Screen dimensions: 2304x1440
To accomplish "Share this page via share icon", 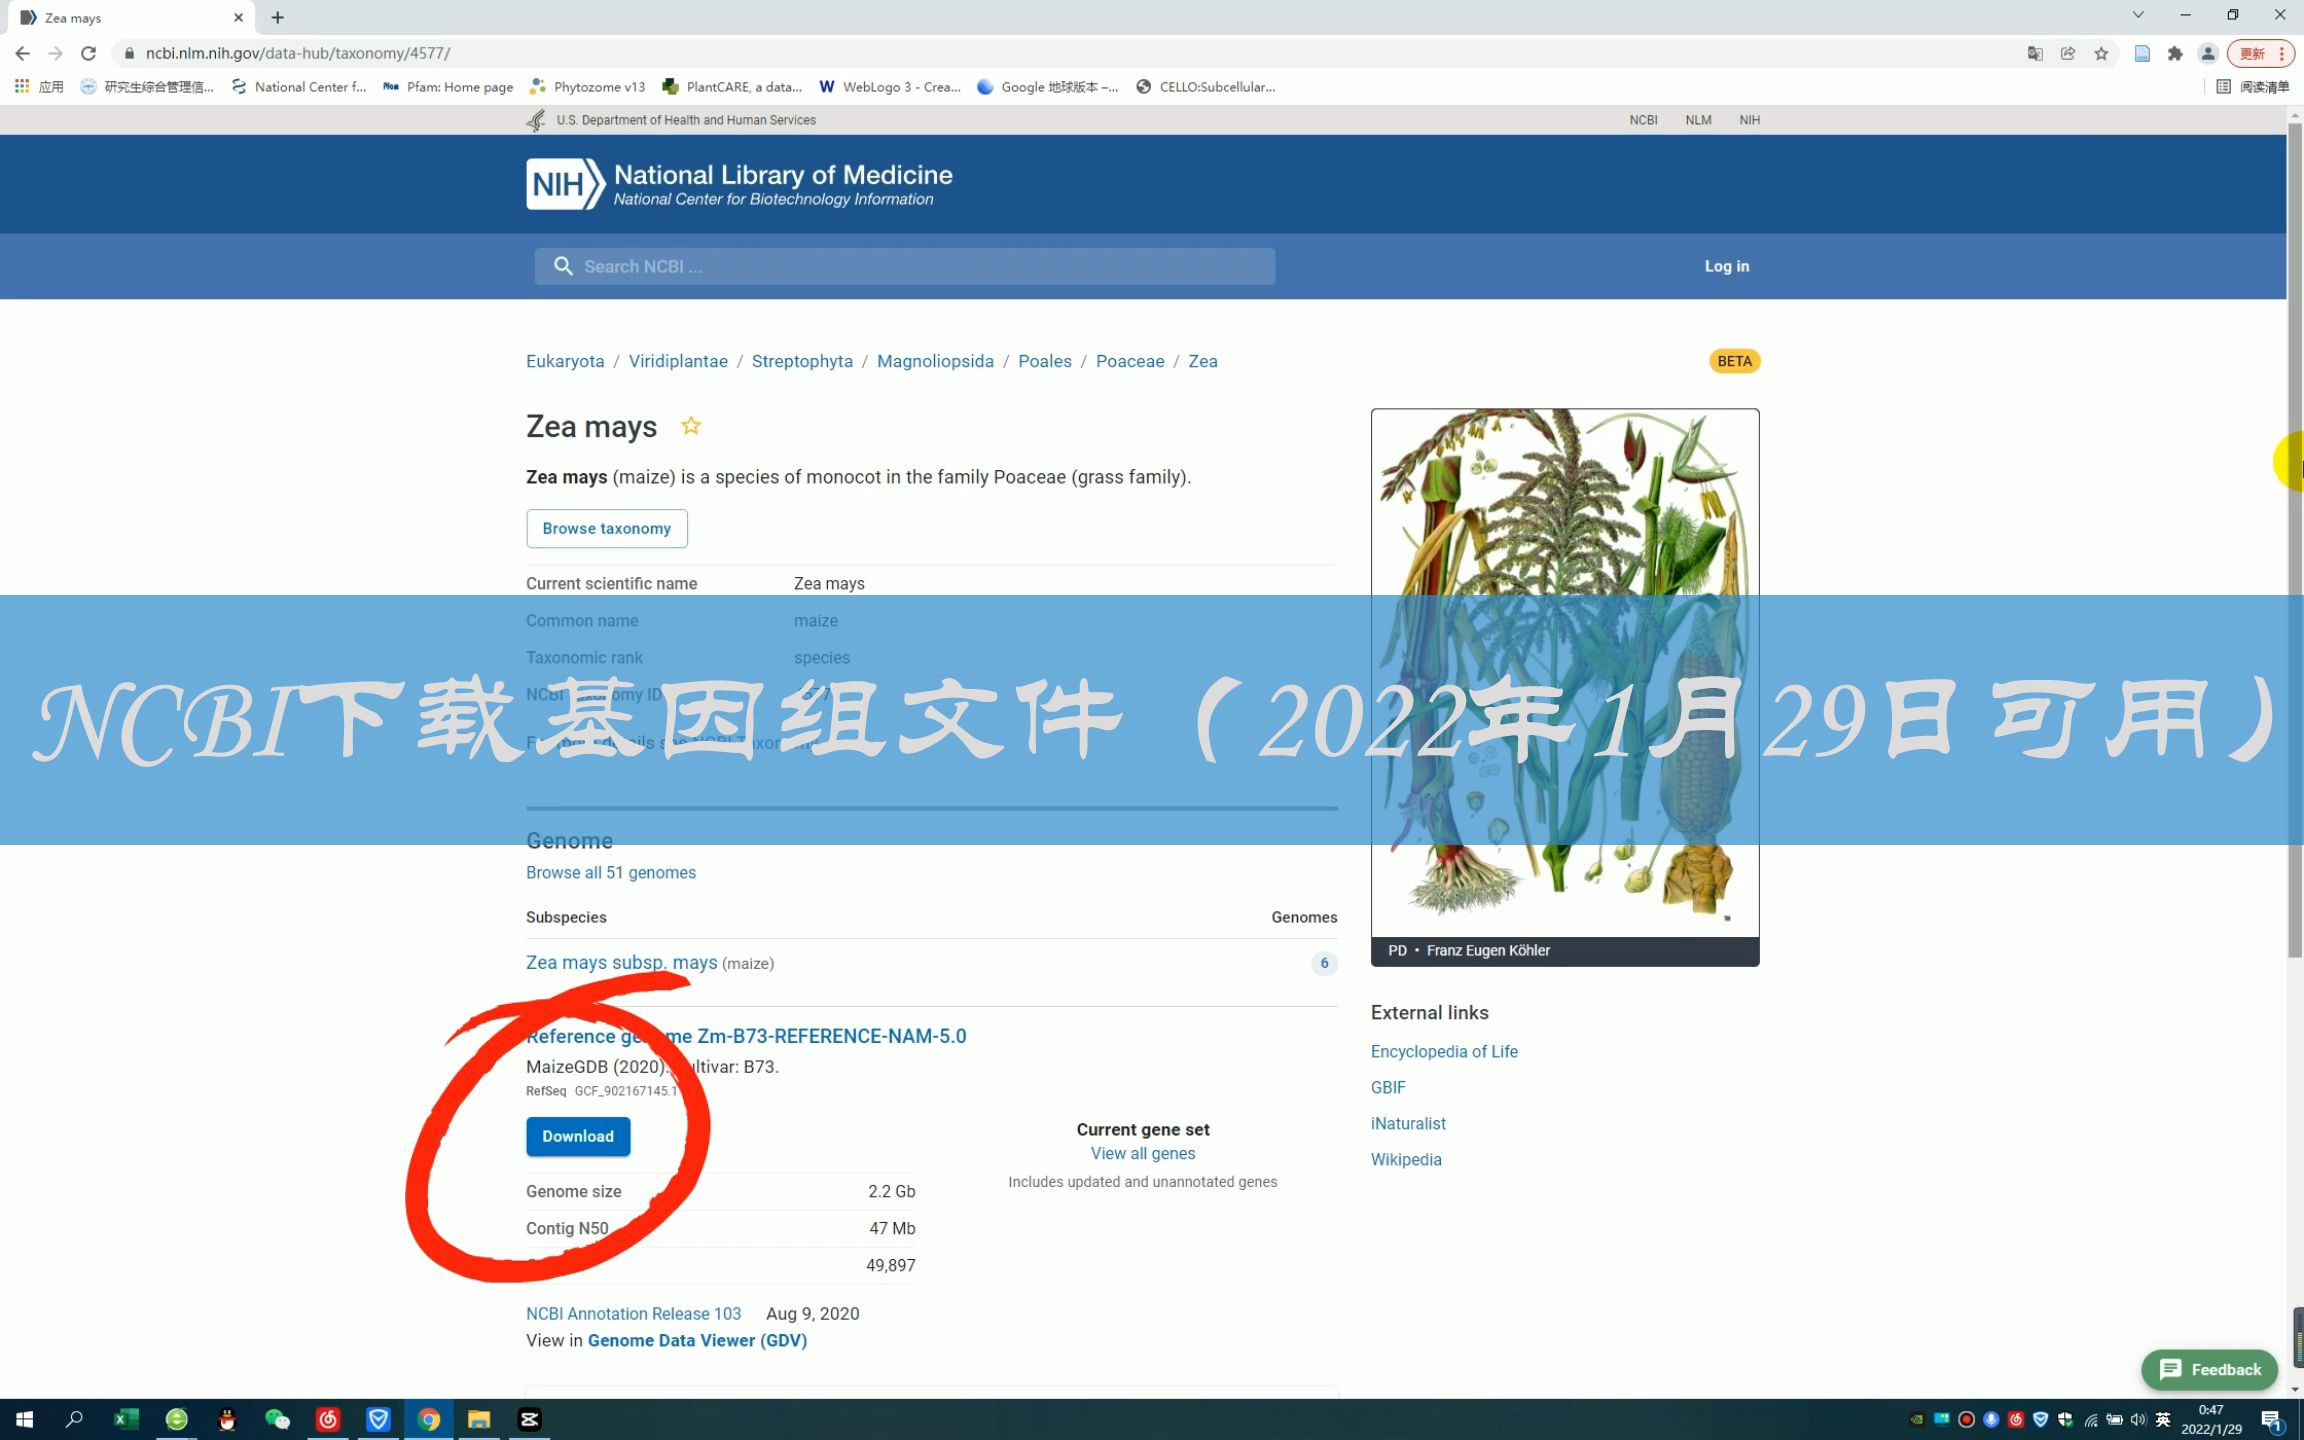I will (x=2068, y=54).
